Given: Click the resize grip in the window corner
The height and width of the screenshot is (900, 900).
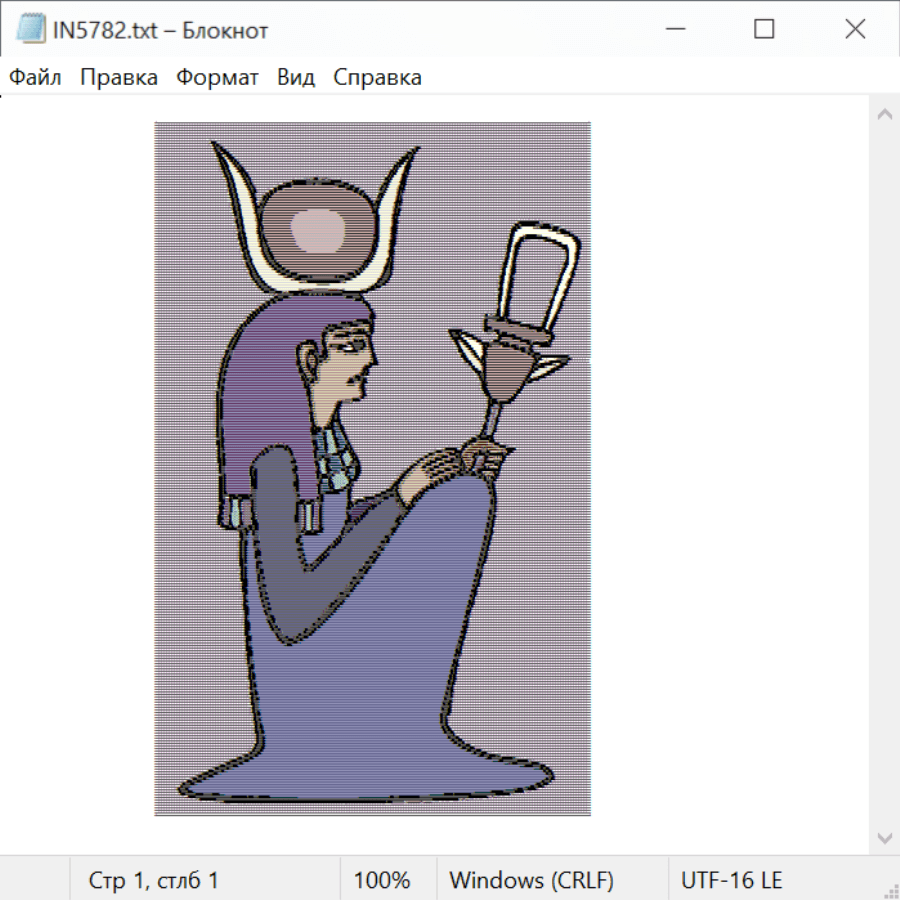Looking at the screenshot, I should click(x=891, y=891).
